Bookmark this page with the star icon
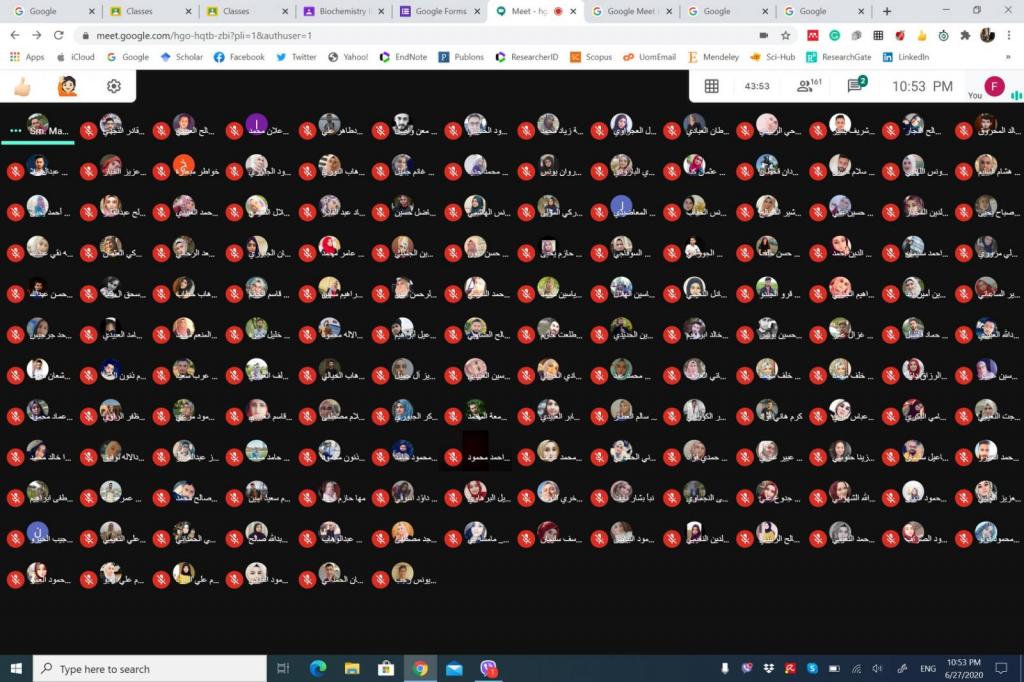 pos(787,35)
